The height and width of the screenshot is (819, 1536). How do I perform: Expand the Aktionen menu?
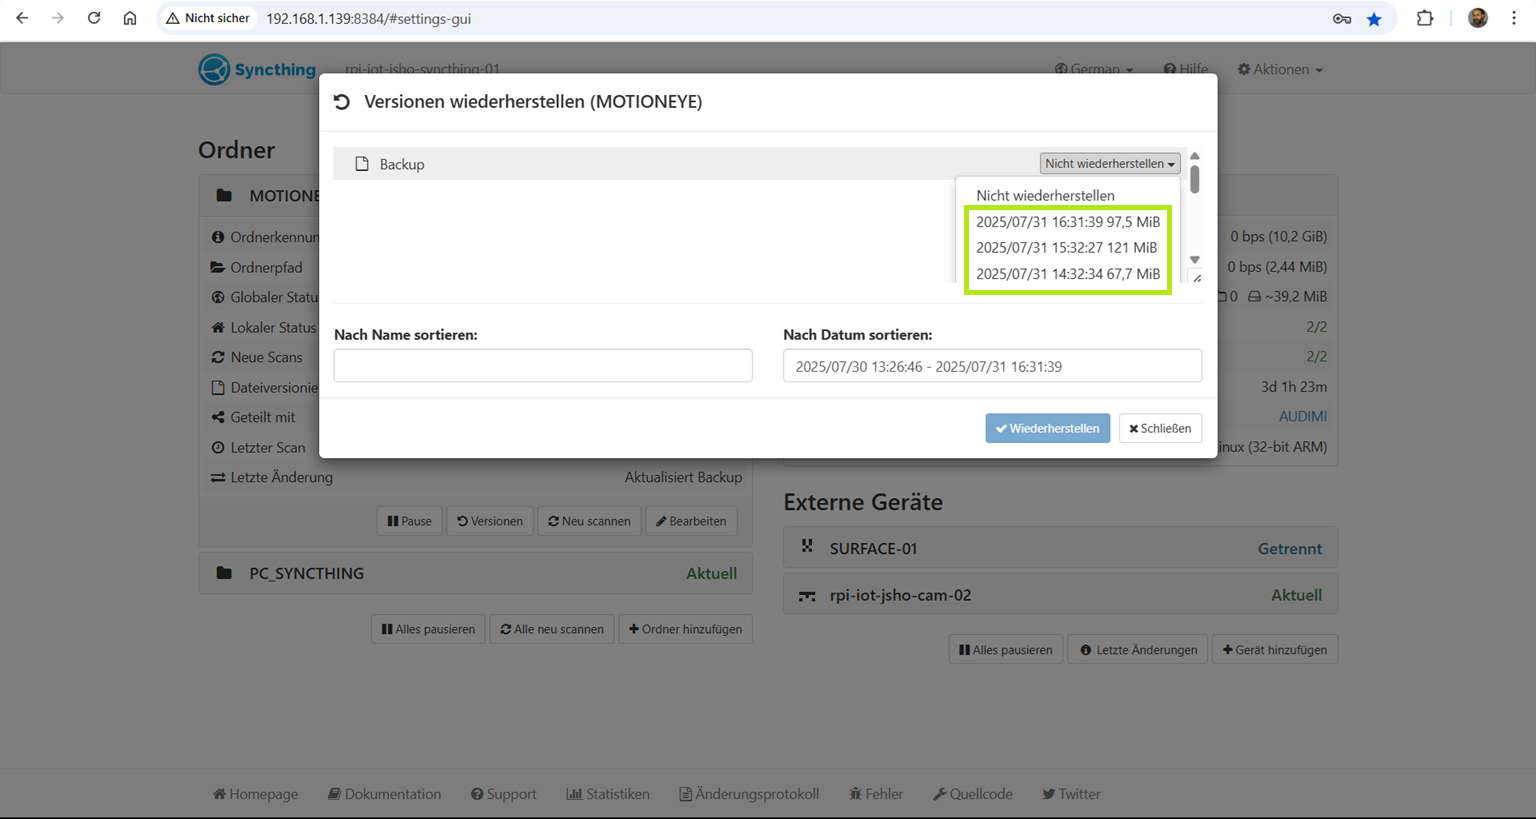click(x=1280, y=69)
